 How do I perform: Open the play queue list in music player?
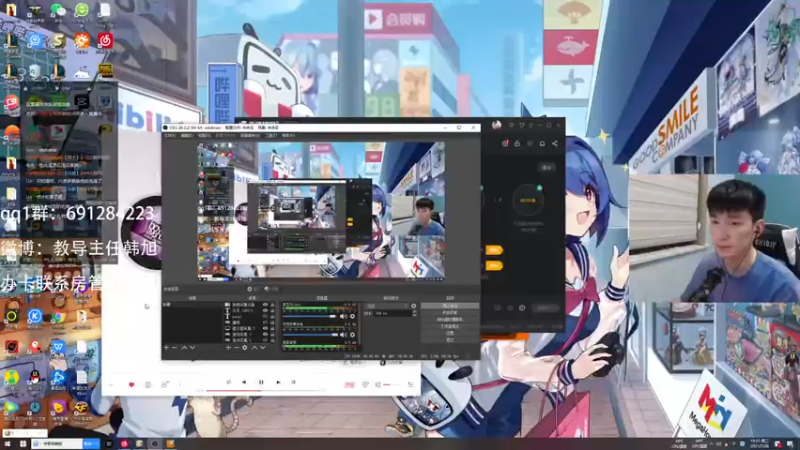pos(411,384)
